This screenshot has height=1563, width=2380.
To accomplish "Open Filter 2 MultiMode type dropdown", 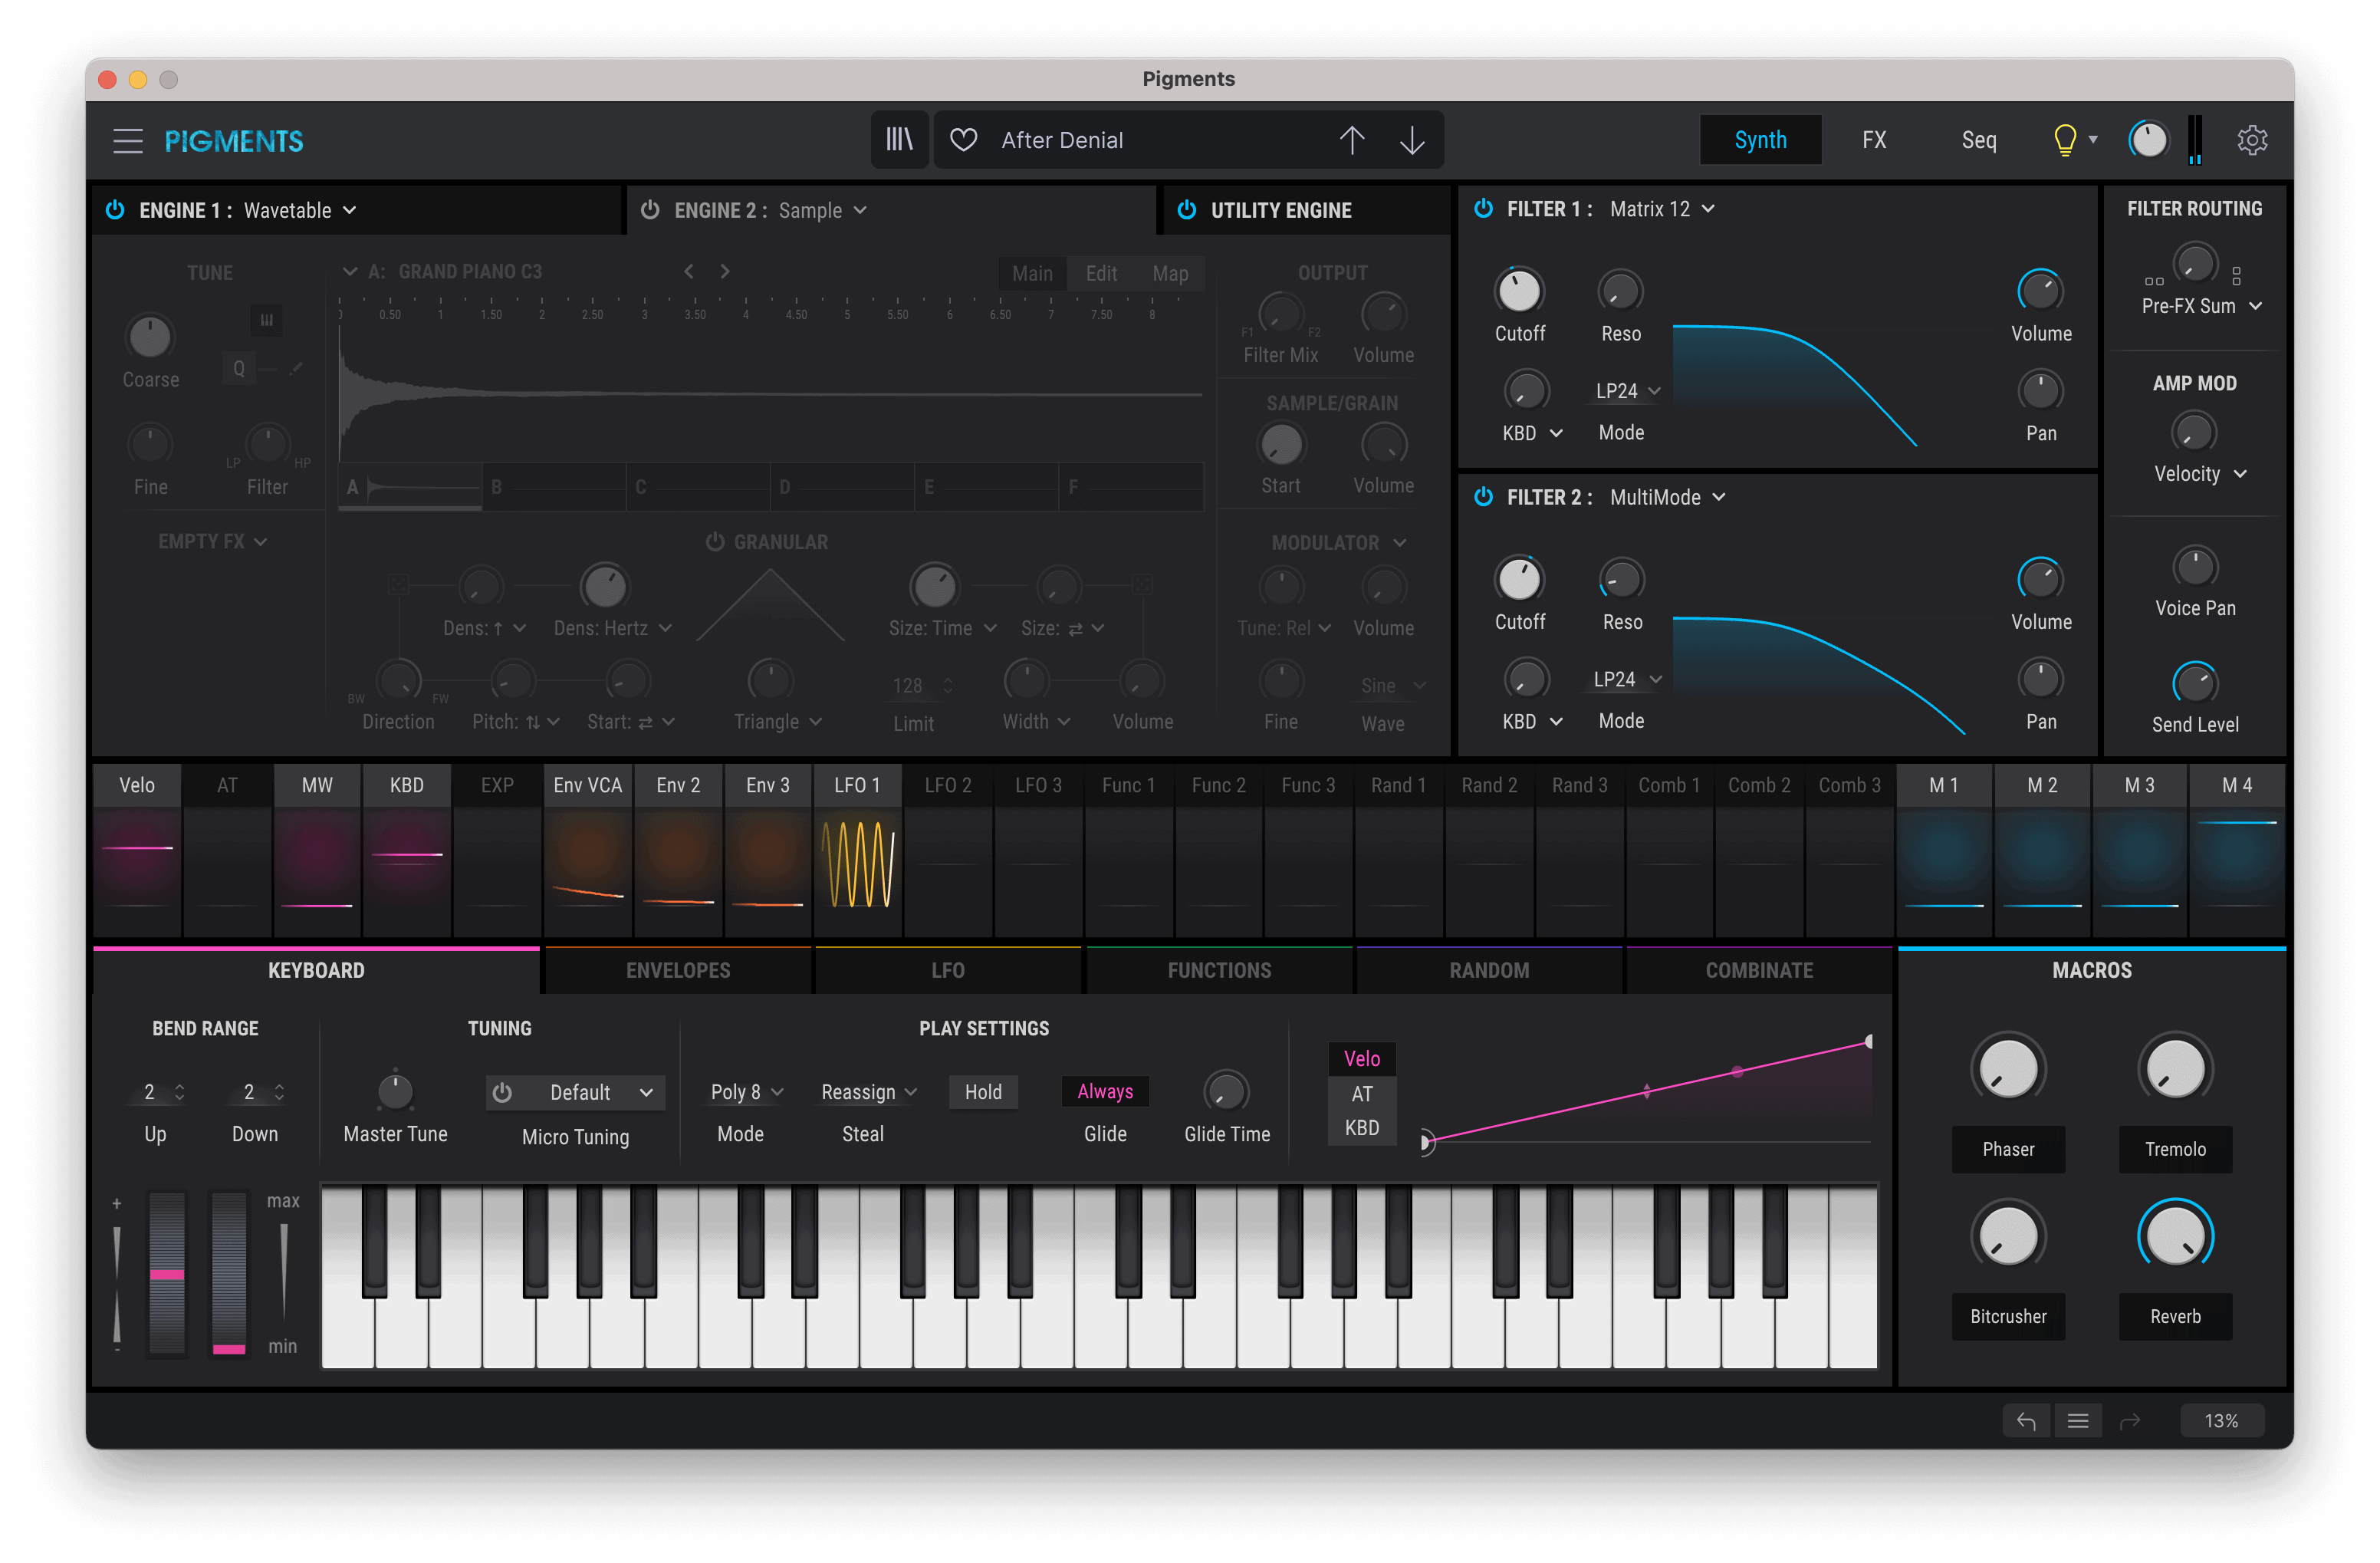I will [1667, 497].
